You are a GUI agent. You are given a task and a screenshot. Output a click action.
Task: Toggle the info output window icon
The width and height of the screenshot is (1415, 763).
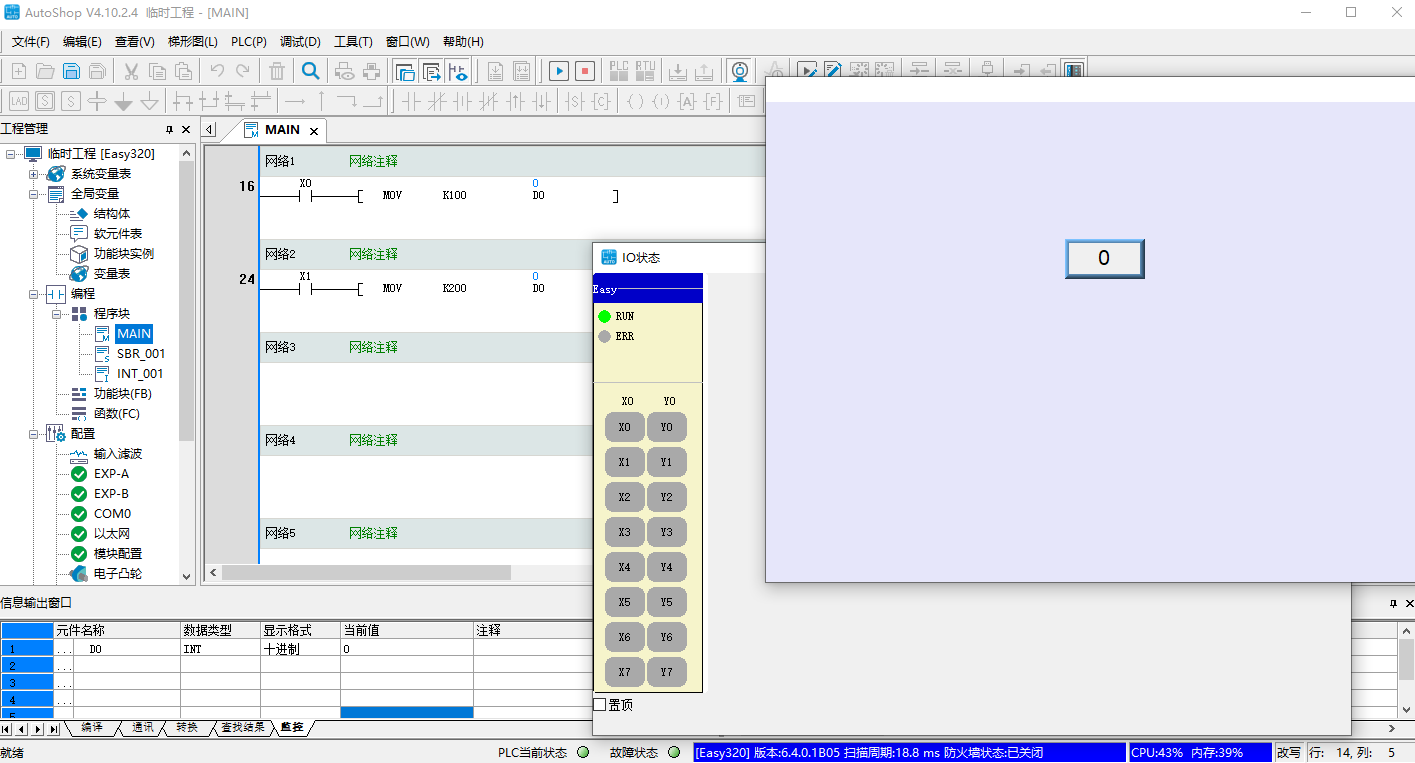coord(432,71)
